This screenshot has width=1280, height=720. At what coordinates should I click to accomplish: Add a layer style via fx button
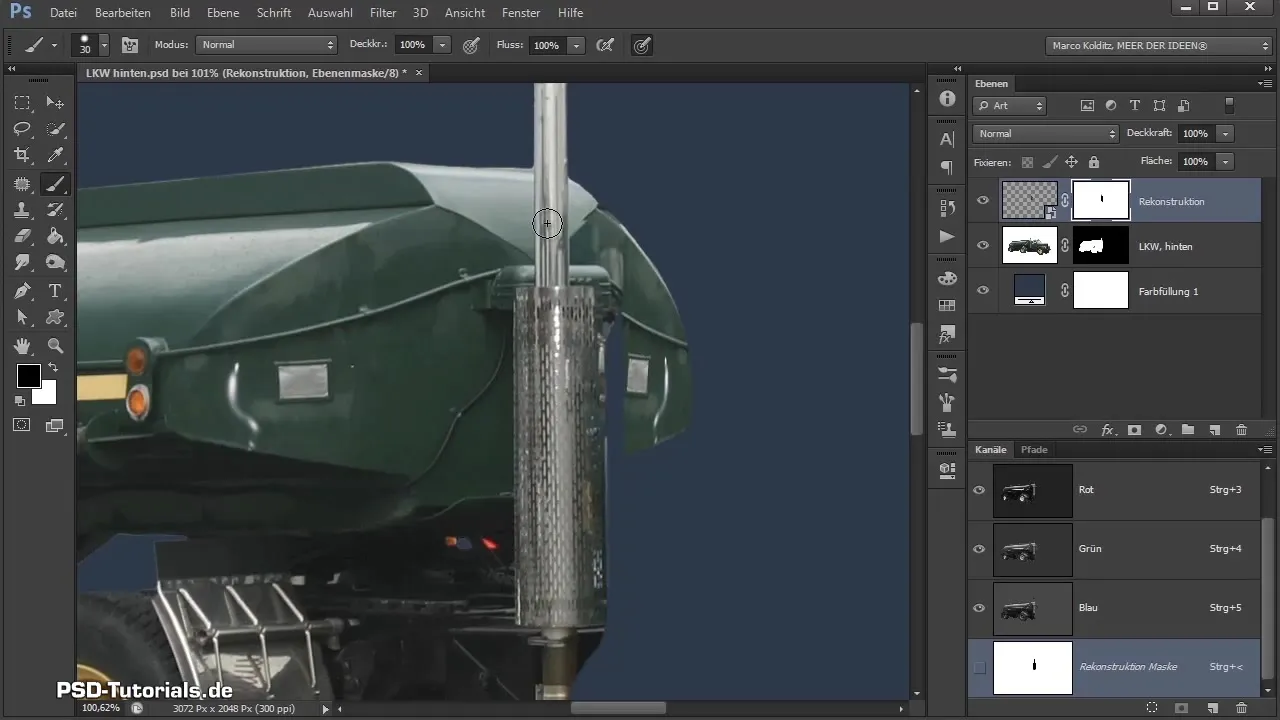coord(1107,429)
